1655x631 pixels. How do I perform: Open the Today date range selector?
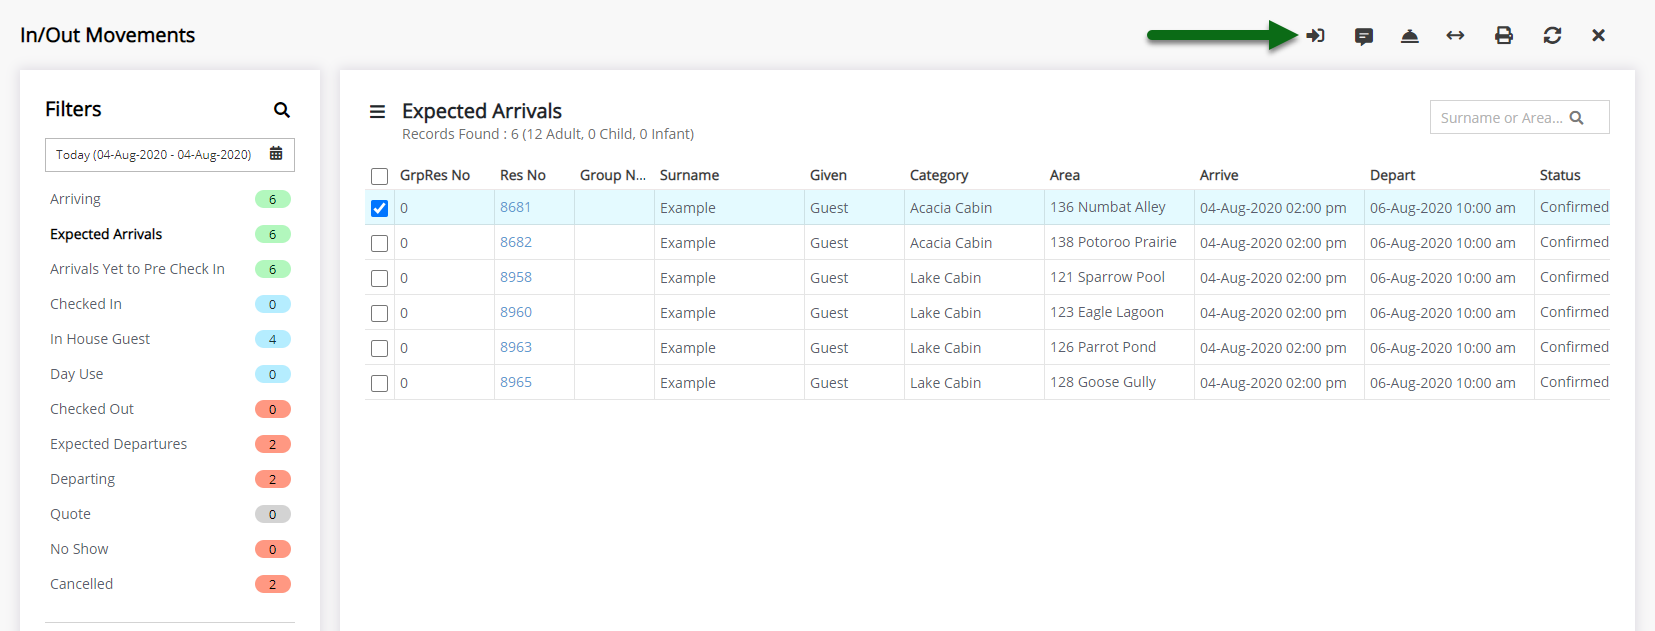point(170,155)
